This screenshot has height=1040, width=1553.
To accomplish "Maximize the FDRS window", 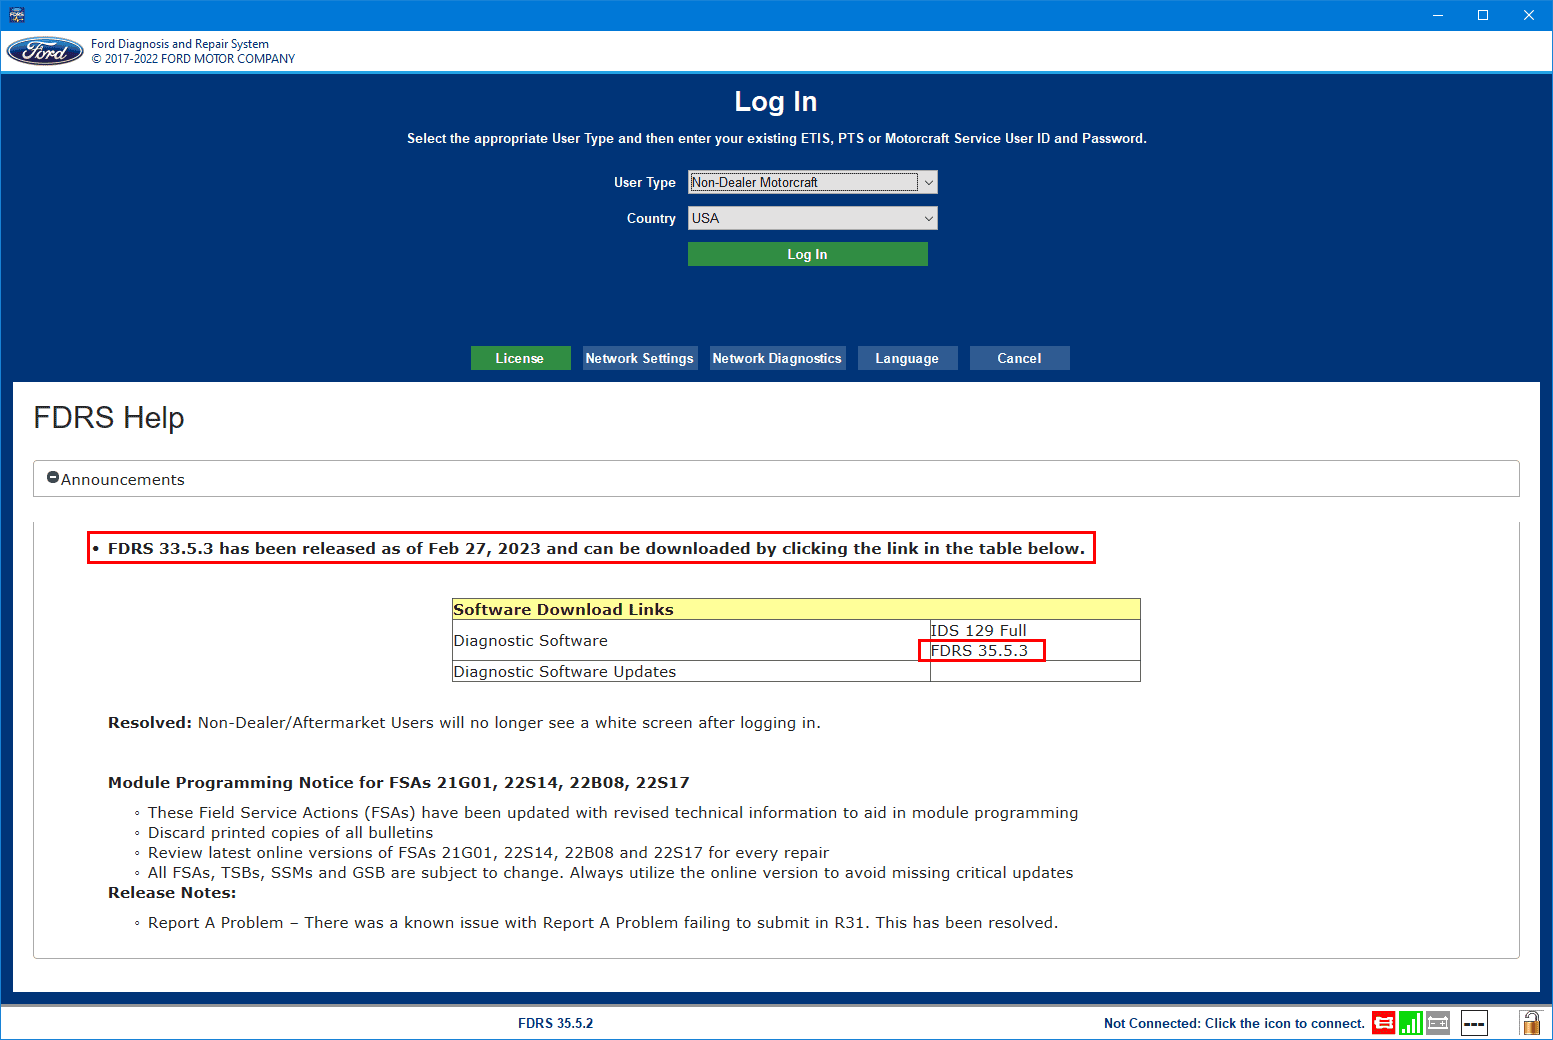I will (1483, 15).
